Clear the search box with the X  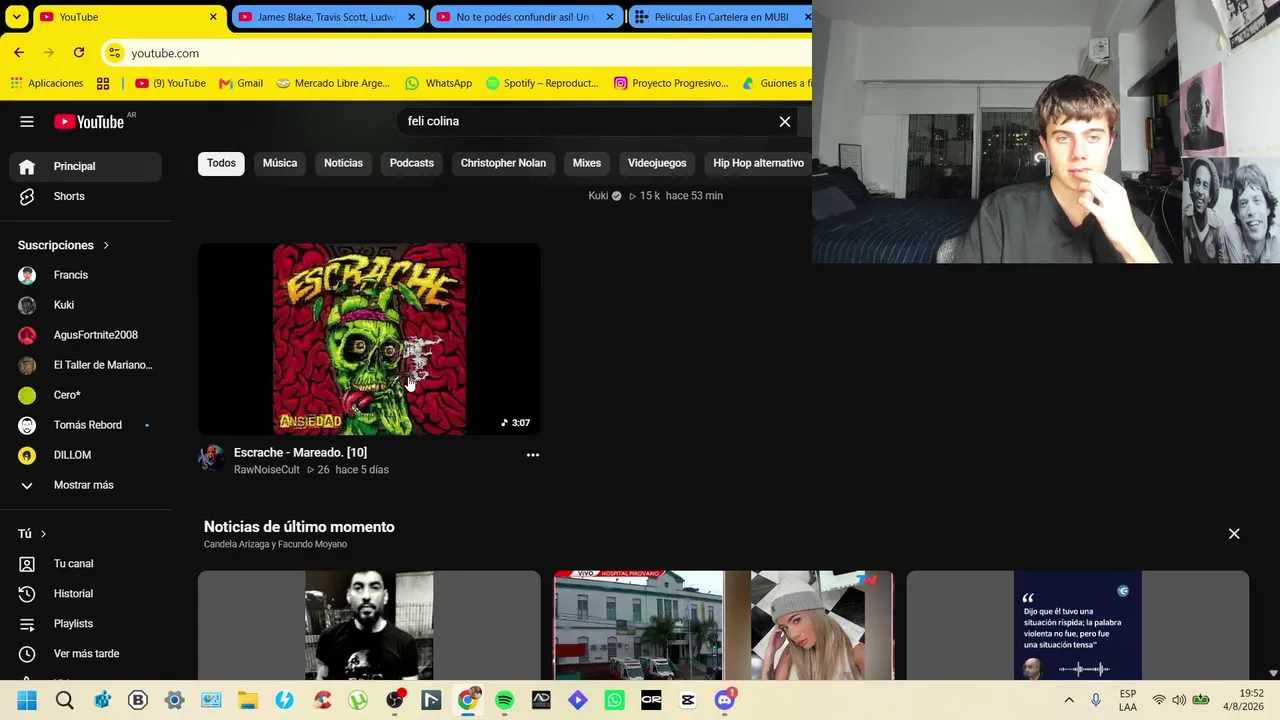pyautogui.click(x=785, y=122)
